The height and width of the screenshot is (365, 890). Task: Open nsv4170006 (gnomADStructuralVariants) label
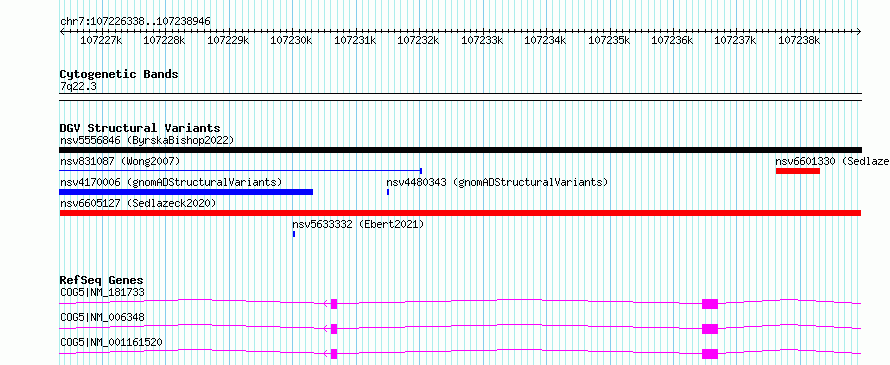[x=171, y=182]
